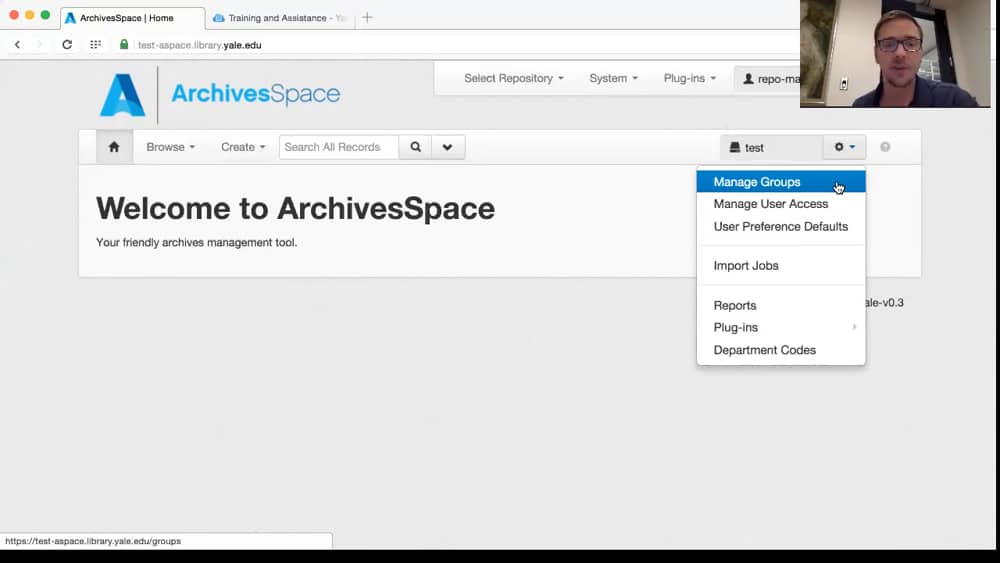1000x563 pixels.
Task: Switch to ArchivesSpace Home tab
Action: point(133,18)
